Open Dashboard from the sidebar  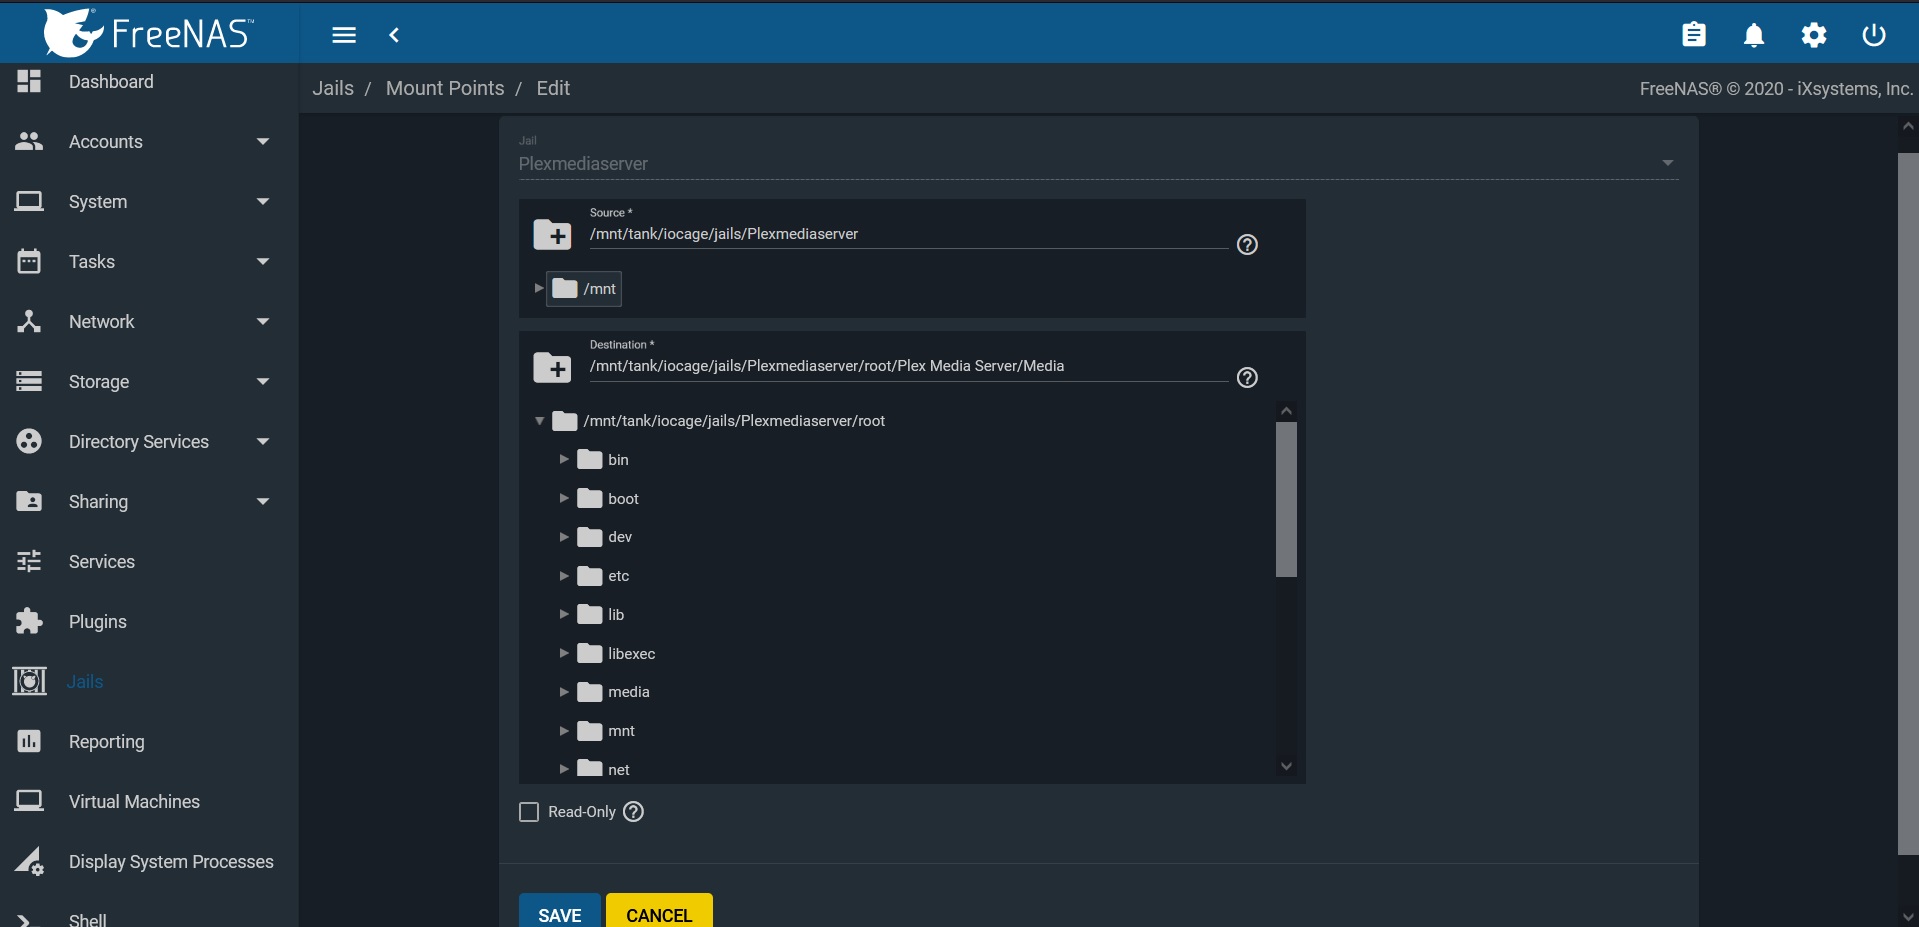pos(111,82)
